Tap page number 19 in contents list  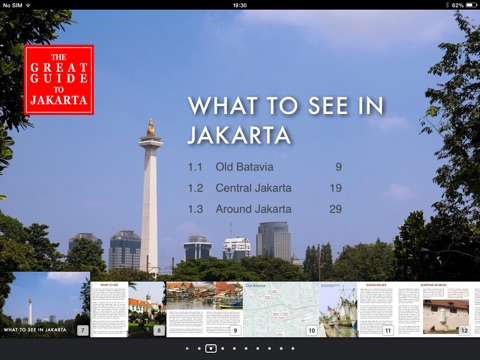336,188
